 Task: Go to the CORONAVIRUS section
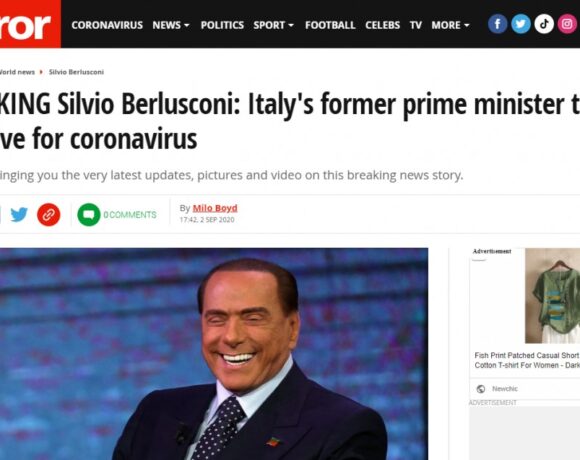click(x=107, y=25)
